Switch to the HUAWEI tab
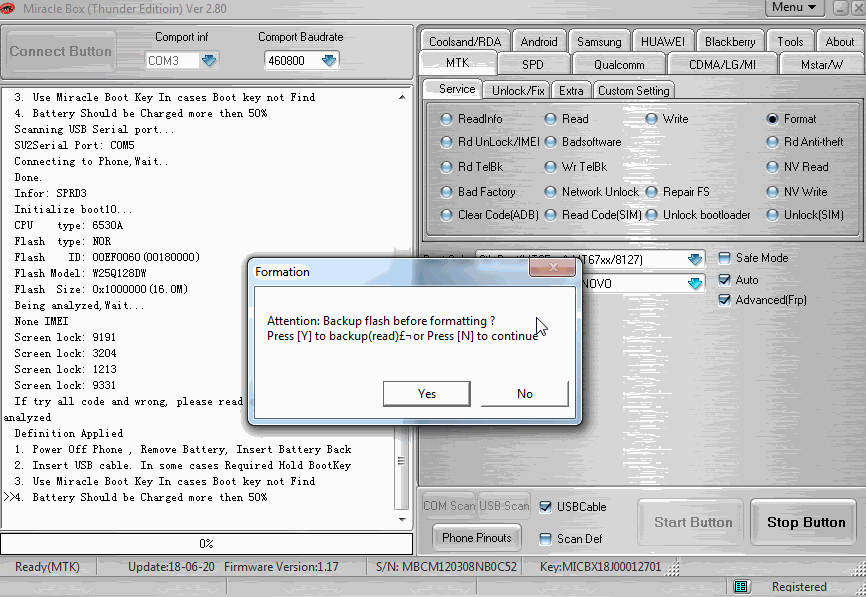Screen dimensions: 866x597 click(663, 41)
